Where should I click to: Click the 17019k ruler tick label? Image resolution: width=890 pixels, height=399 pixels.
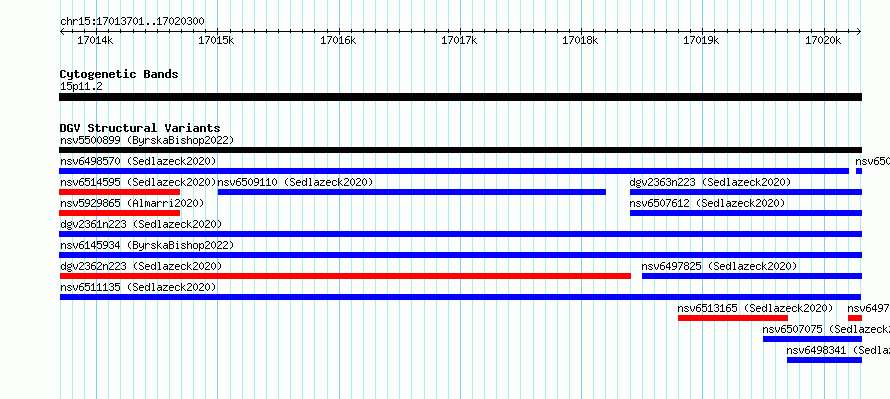tap(702, 40)
